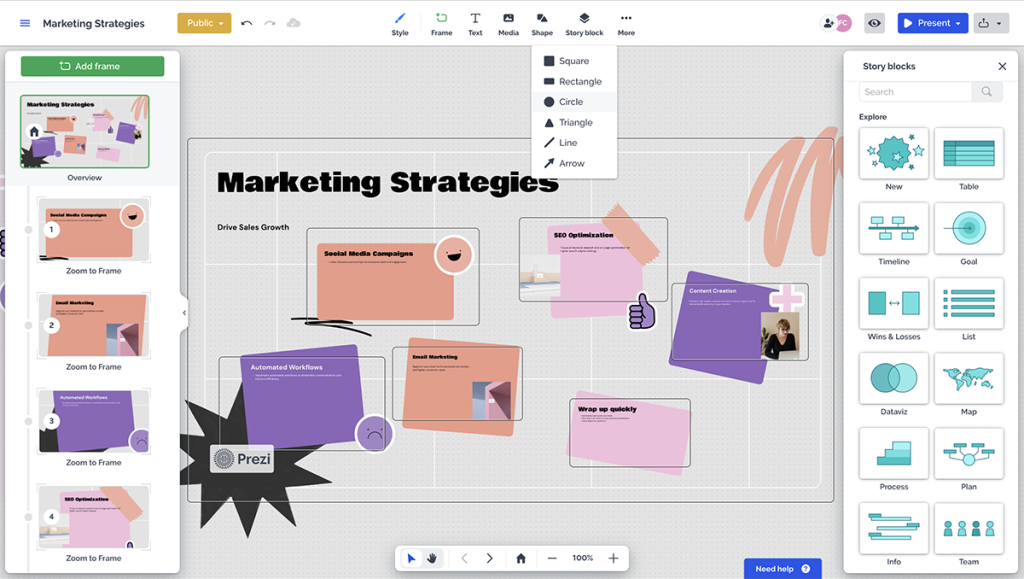Open the More tools menu
1024x579 pixels.
[626, 22]
